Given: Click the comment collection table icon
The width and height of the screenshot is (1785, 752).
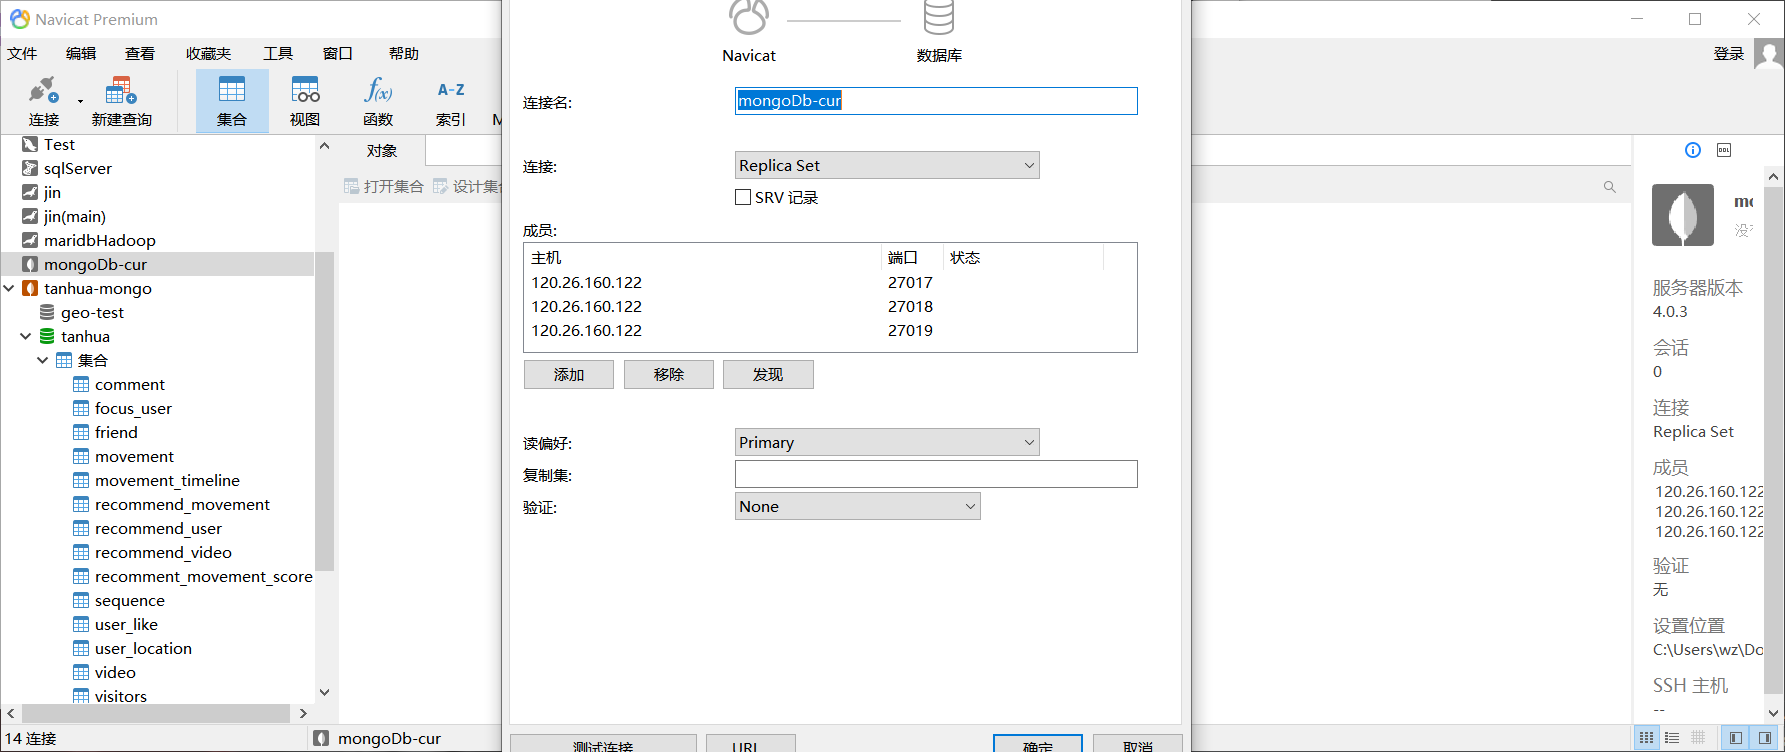Looking at the screenshot, I should tap(81, 385).
